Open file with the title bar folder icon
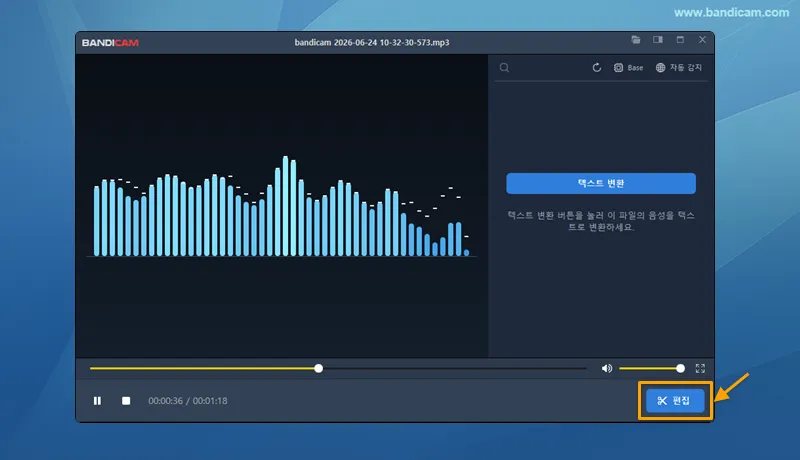The width and height of the screenshot is (800, 460). 636,40
